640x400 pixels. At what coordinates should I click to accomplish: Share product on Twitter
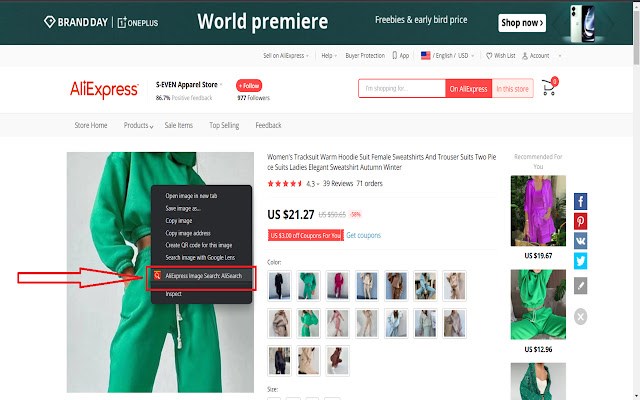click(x=580, y=261)
